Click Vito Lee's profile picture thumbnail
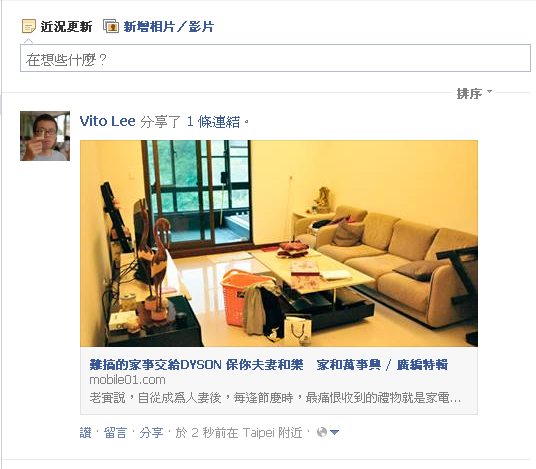 click(45, 136)
